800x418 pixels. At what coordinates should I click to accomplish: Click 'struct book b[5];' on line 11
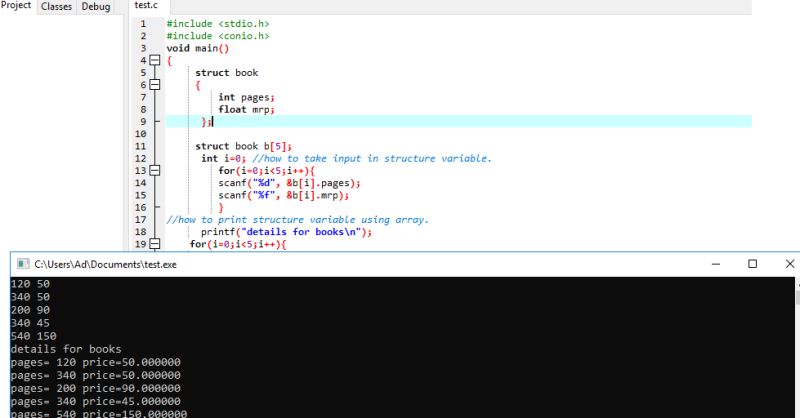coord(243,146)
